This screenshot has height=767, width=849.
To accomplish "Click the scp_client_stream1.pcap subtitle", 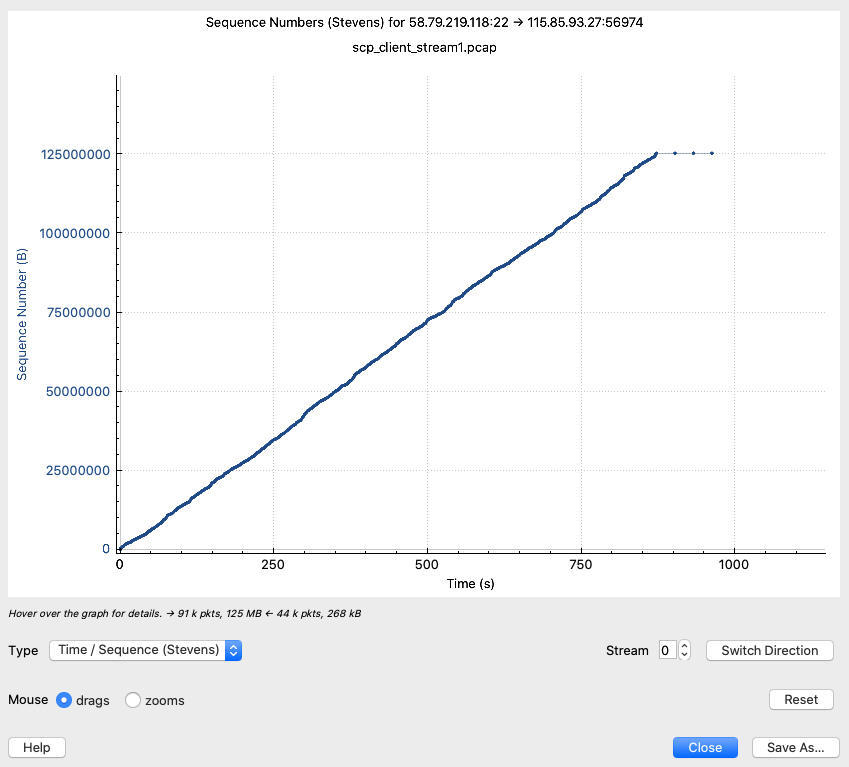I will [x=424, y=48].
